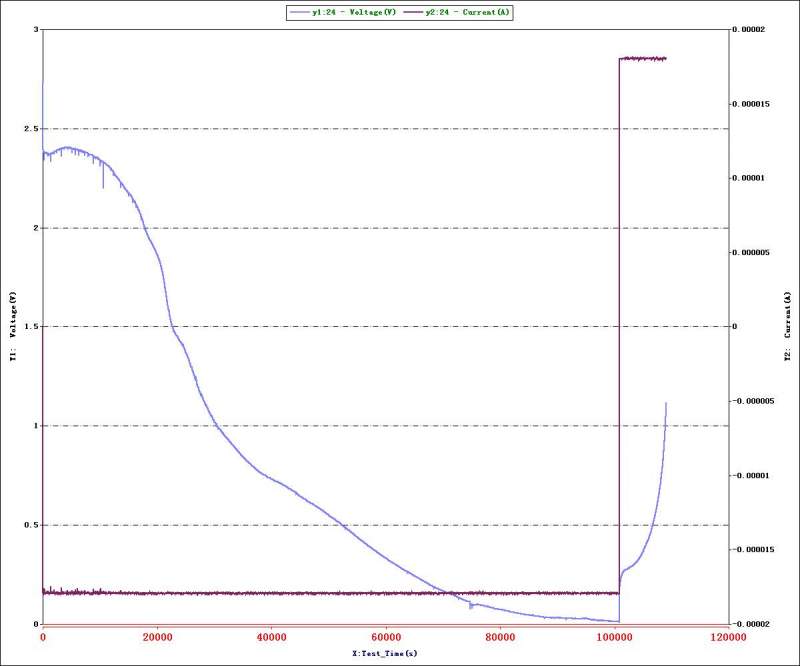Click right axis tick label -0.000015
This screenshot has height=666, width=800.
coord(753,550)
